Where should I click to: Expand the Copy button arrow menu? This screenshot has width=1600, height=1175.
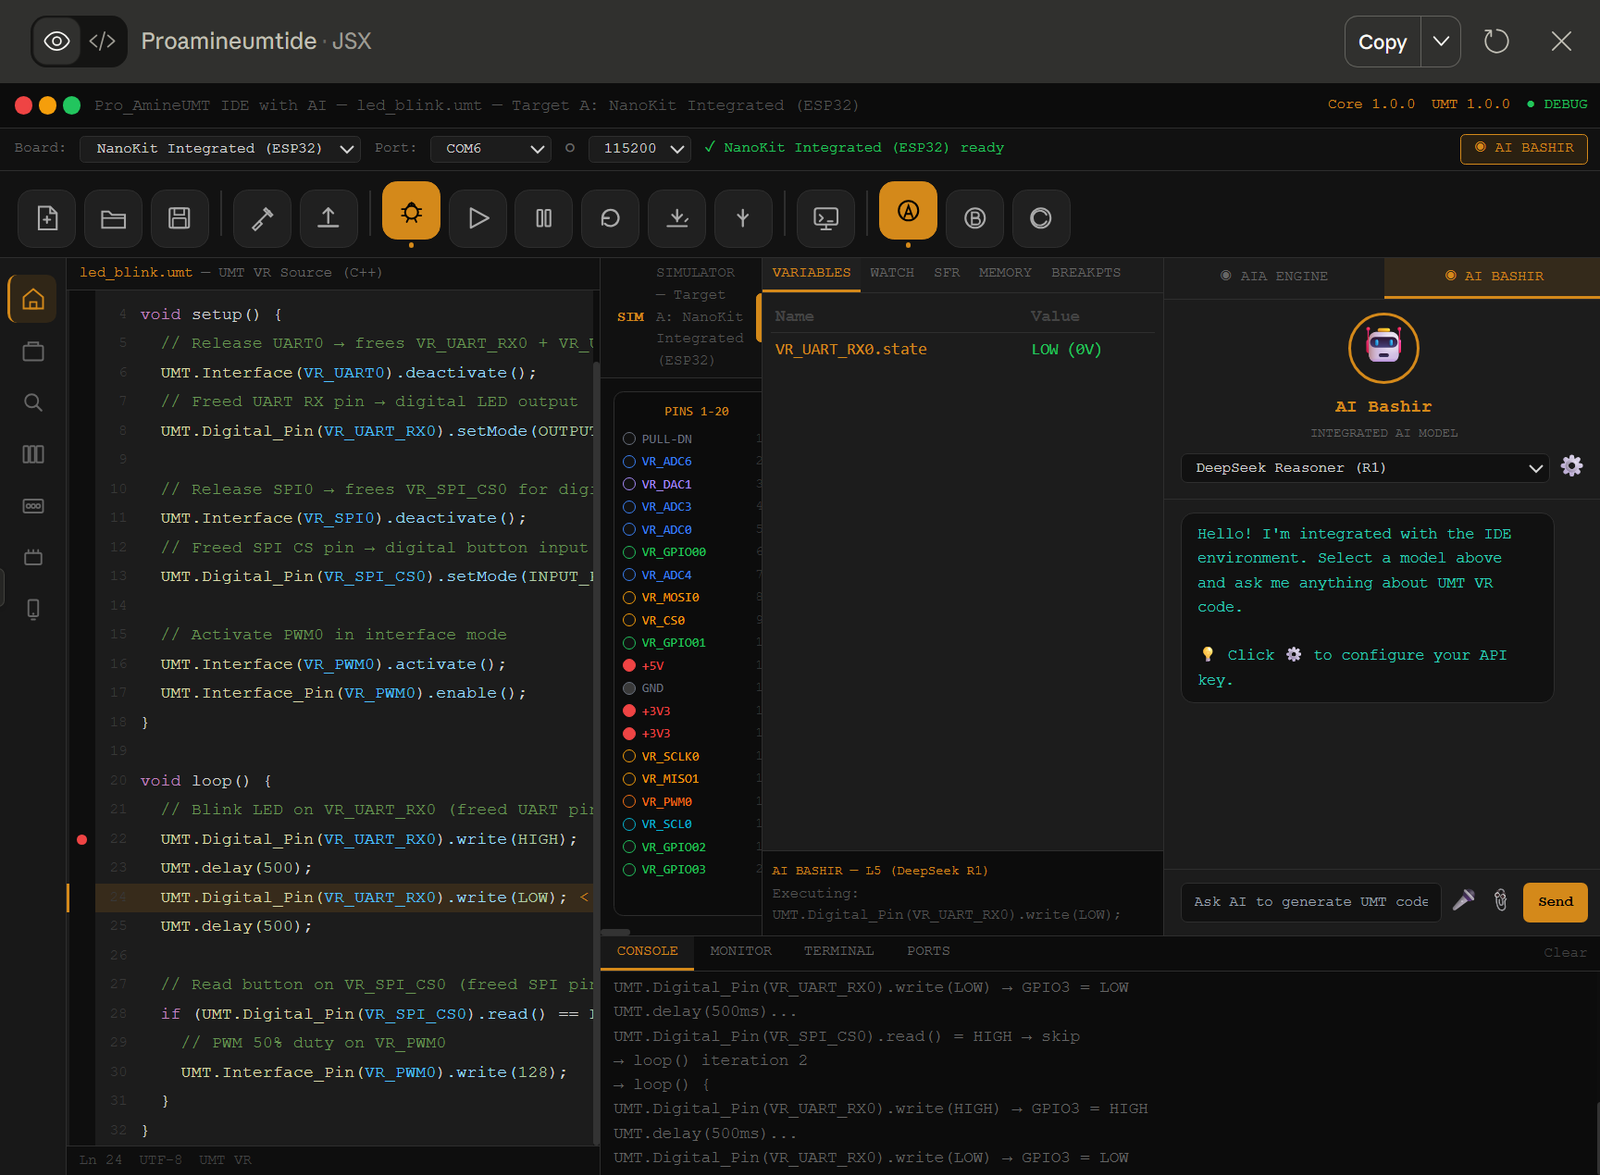1441,42
